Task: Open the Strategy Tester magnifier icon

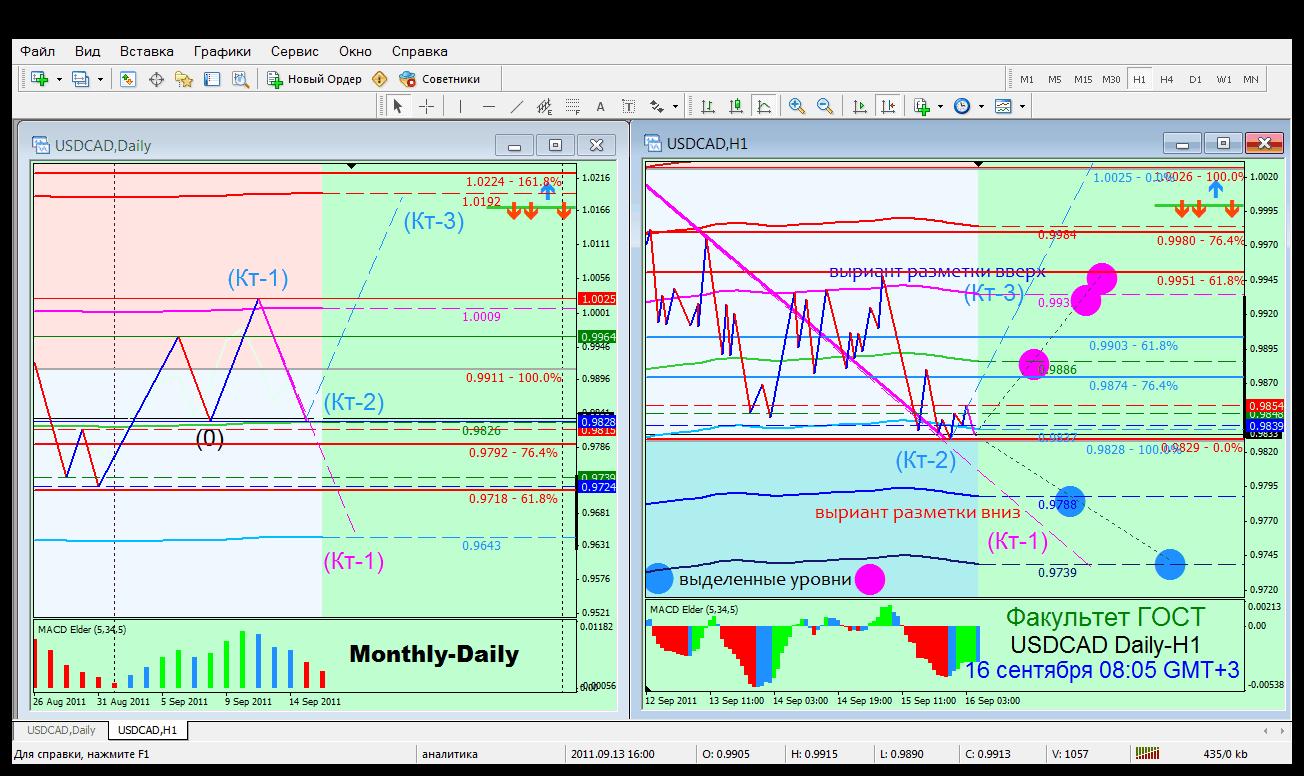Action: [x=240, y=79]
